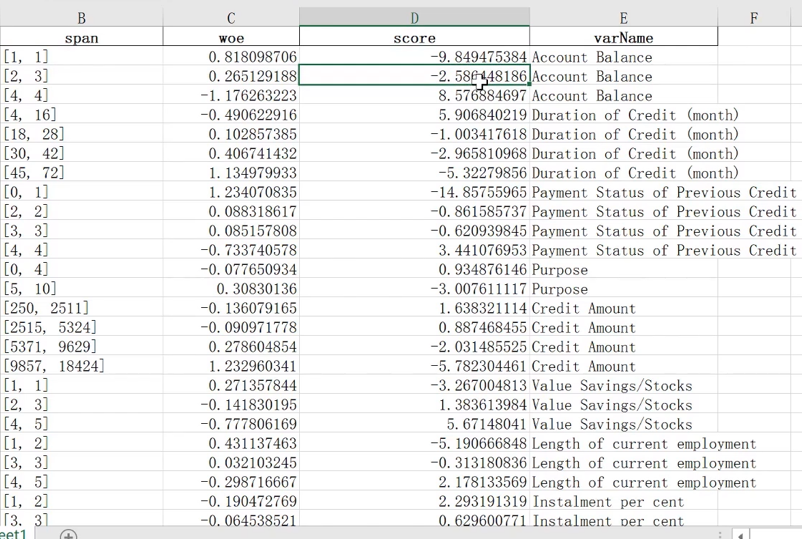Click the 'varName' header cell

pyautogui.click(x=623, y=38)
